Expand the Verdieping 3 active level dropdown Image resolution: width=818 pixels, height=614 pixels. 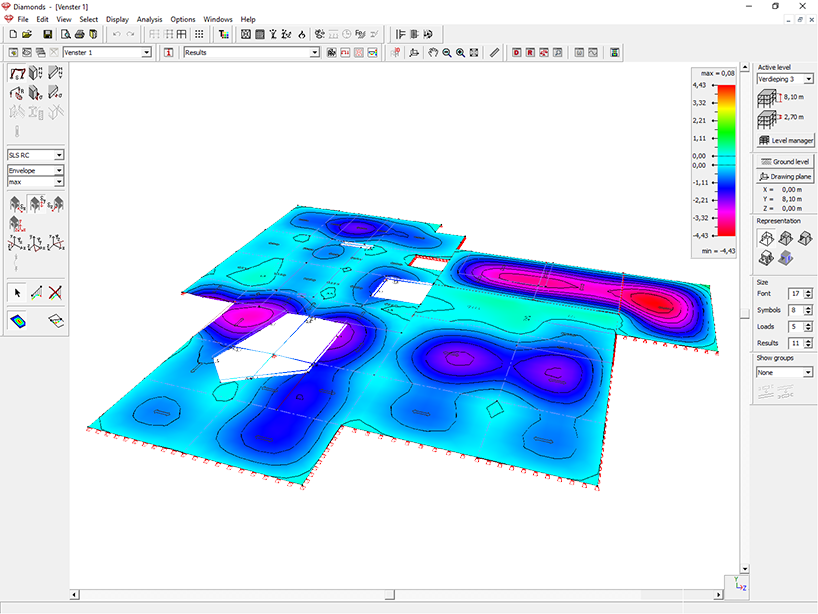point(808,79)
